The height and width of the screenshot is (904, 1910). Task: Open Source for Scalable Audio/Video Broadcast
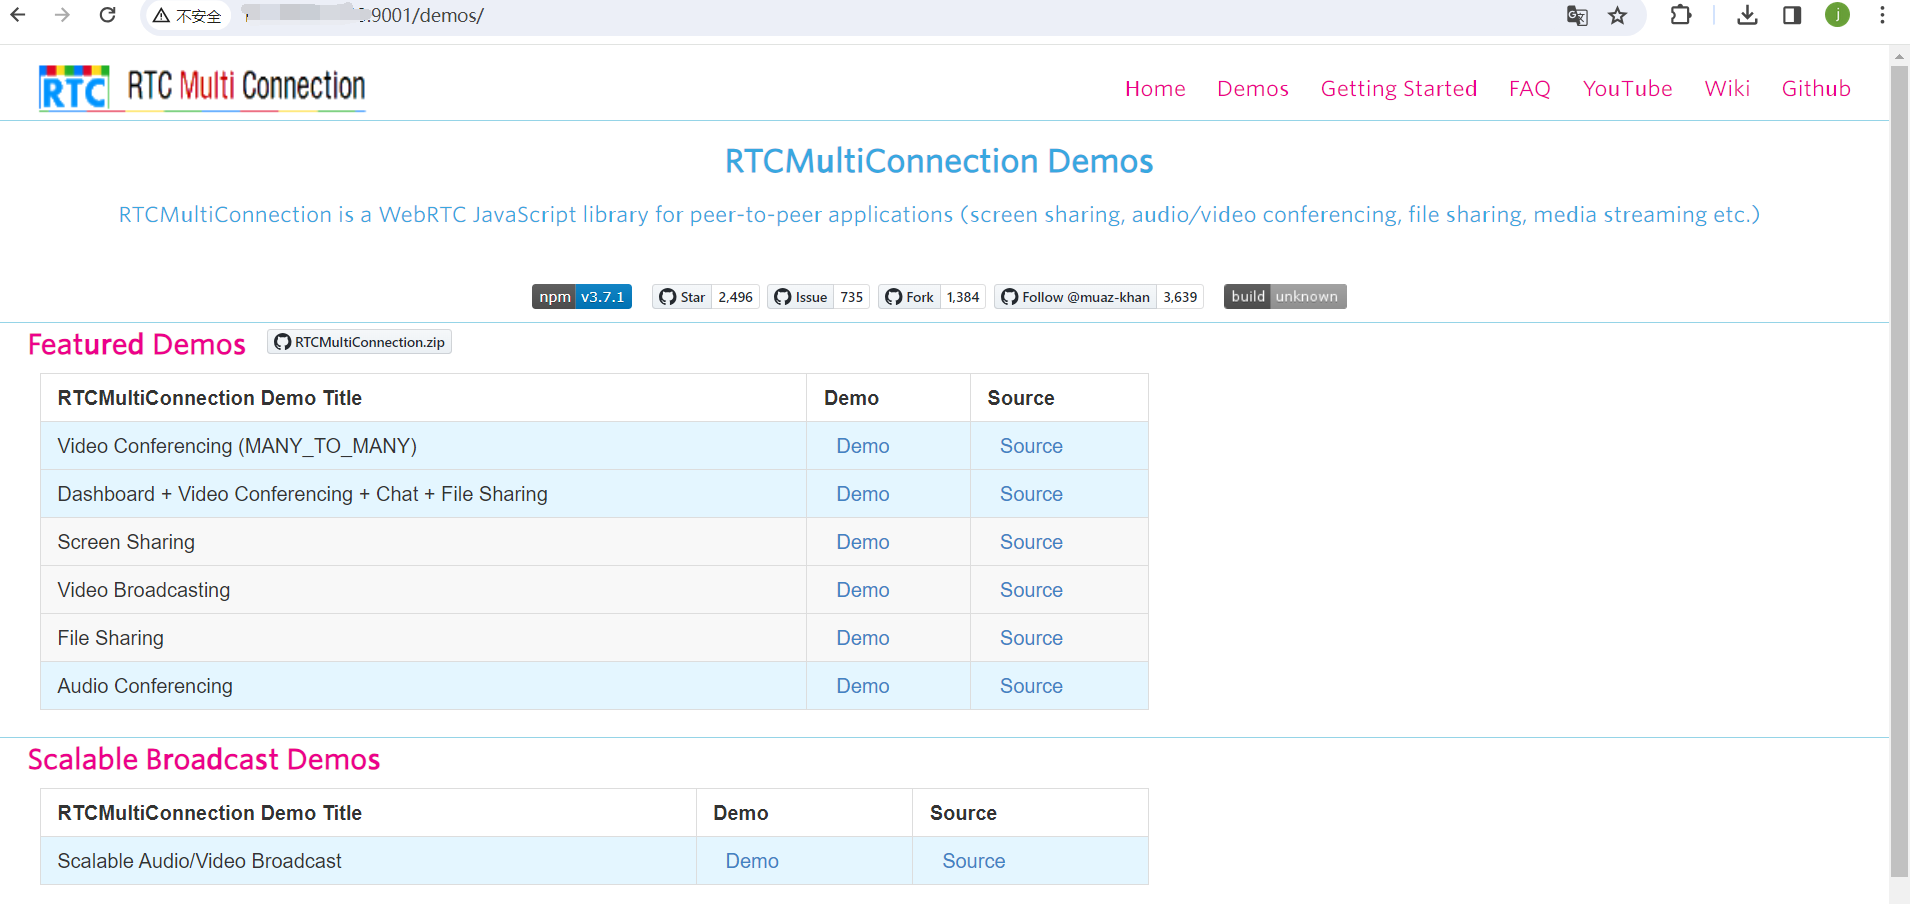[x=974, y=861]
